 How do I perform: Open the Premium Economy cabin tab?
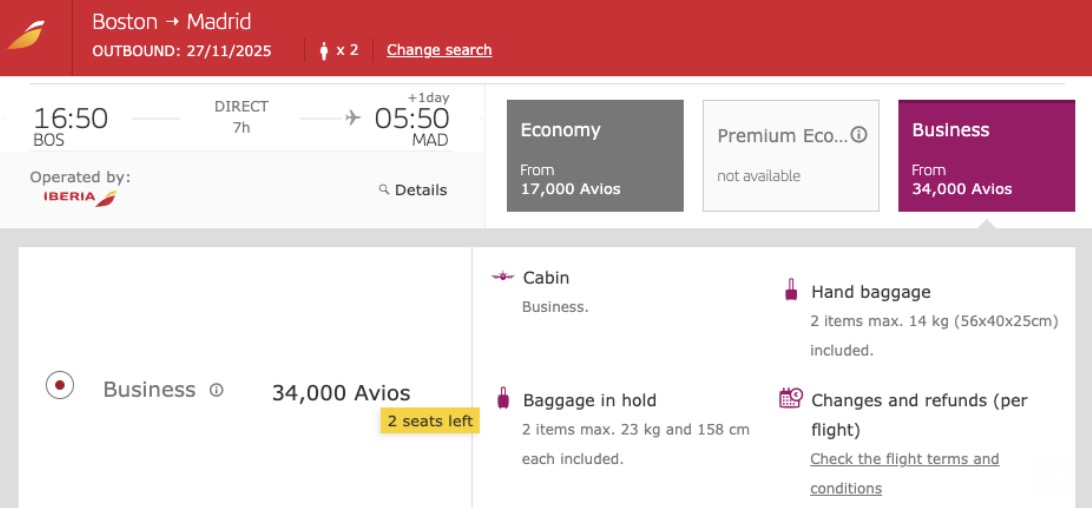tap(790, 155)
